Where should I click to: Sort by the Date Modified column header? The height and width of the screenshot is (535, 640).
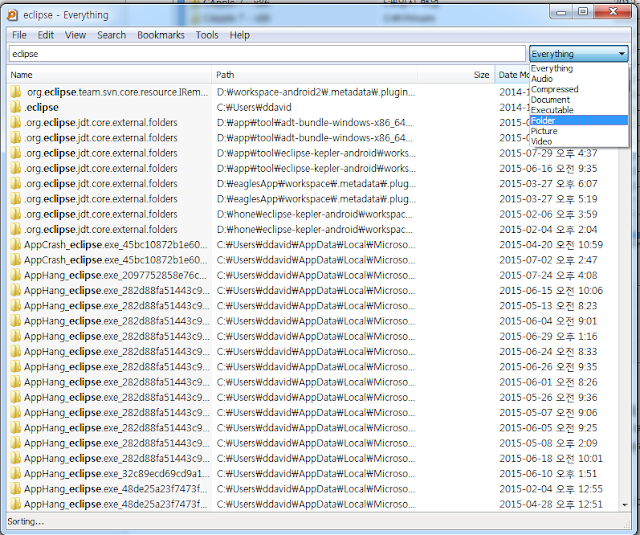coord(512,75)
